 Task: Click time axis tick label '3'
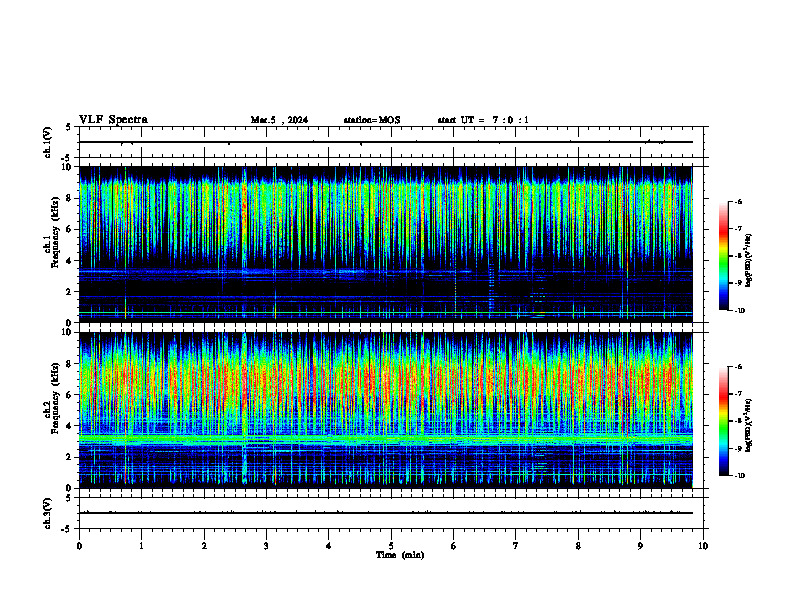(266, 546)
